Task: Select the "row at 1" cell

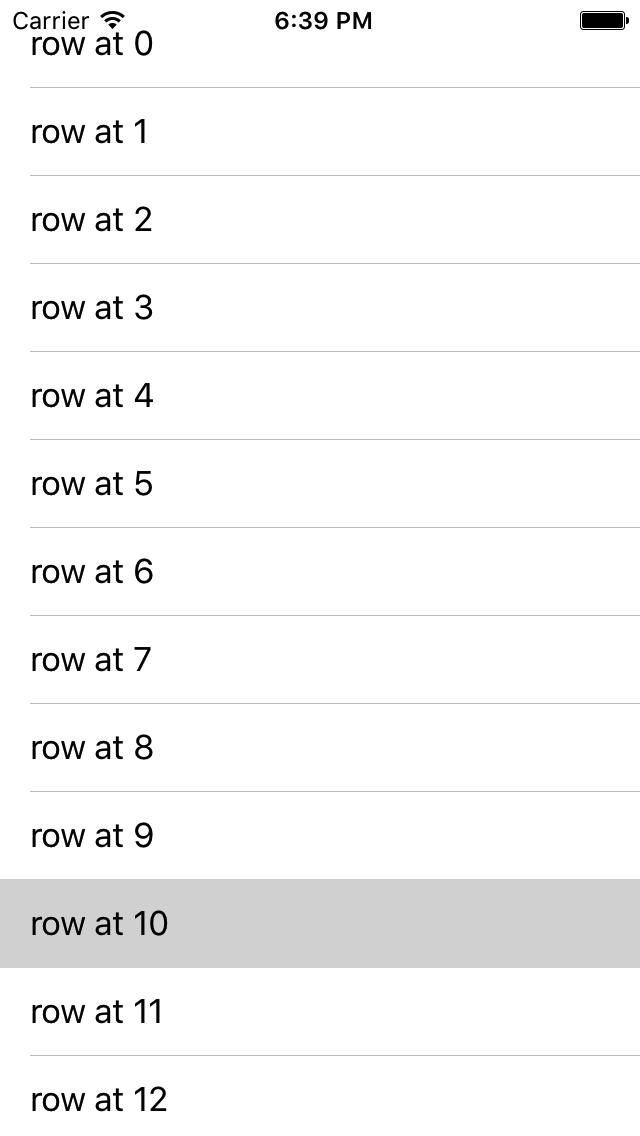Action: pos(320,132)
